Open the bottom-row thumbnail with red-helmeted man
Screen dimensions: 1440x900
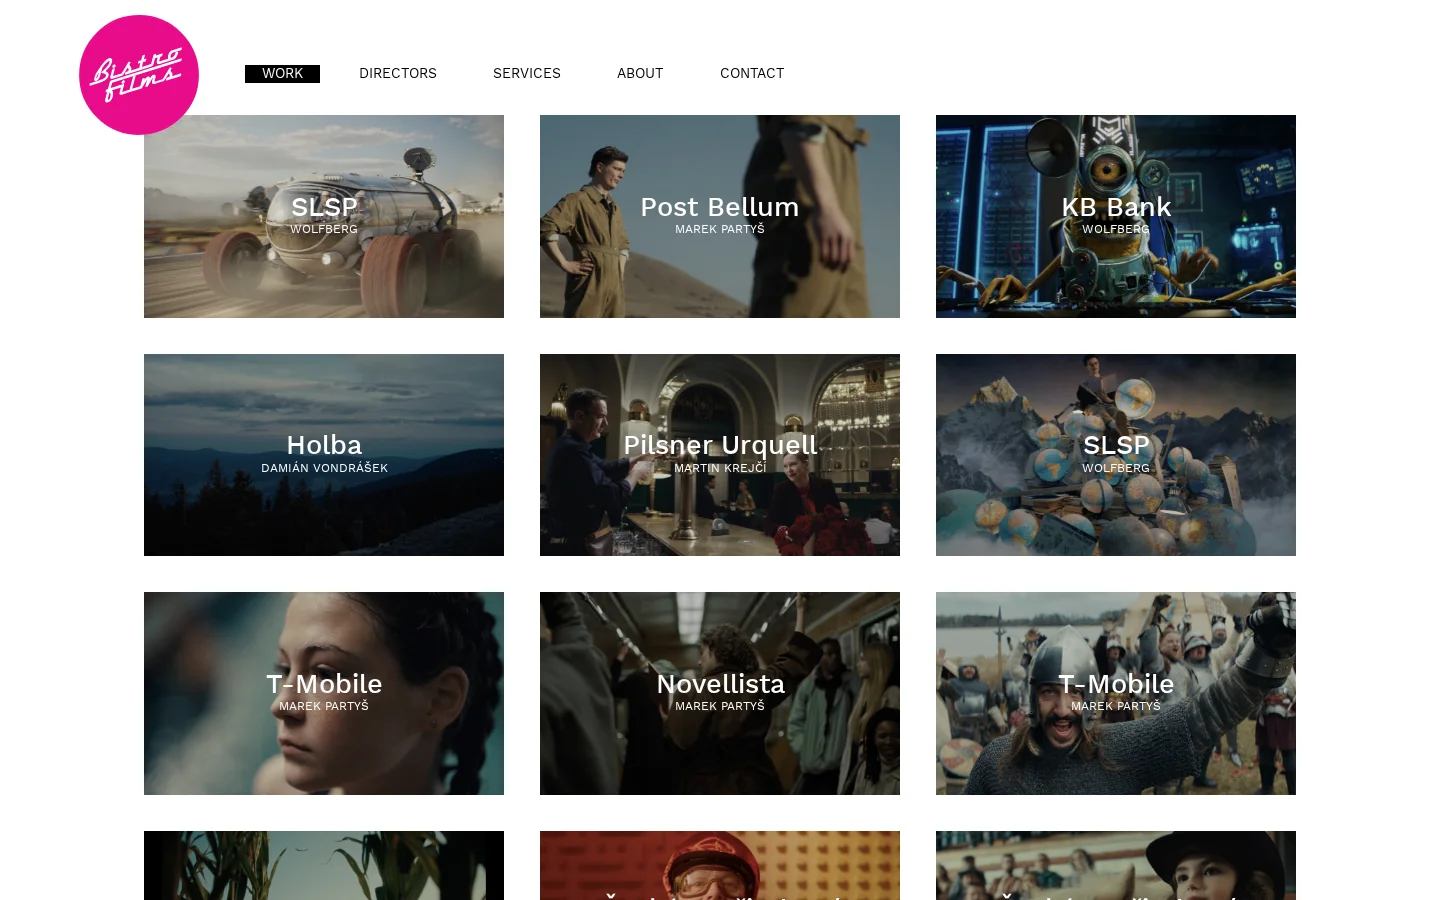click(720, 865)
